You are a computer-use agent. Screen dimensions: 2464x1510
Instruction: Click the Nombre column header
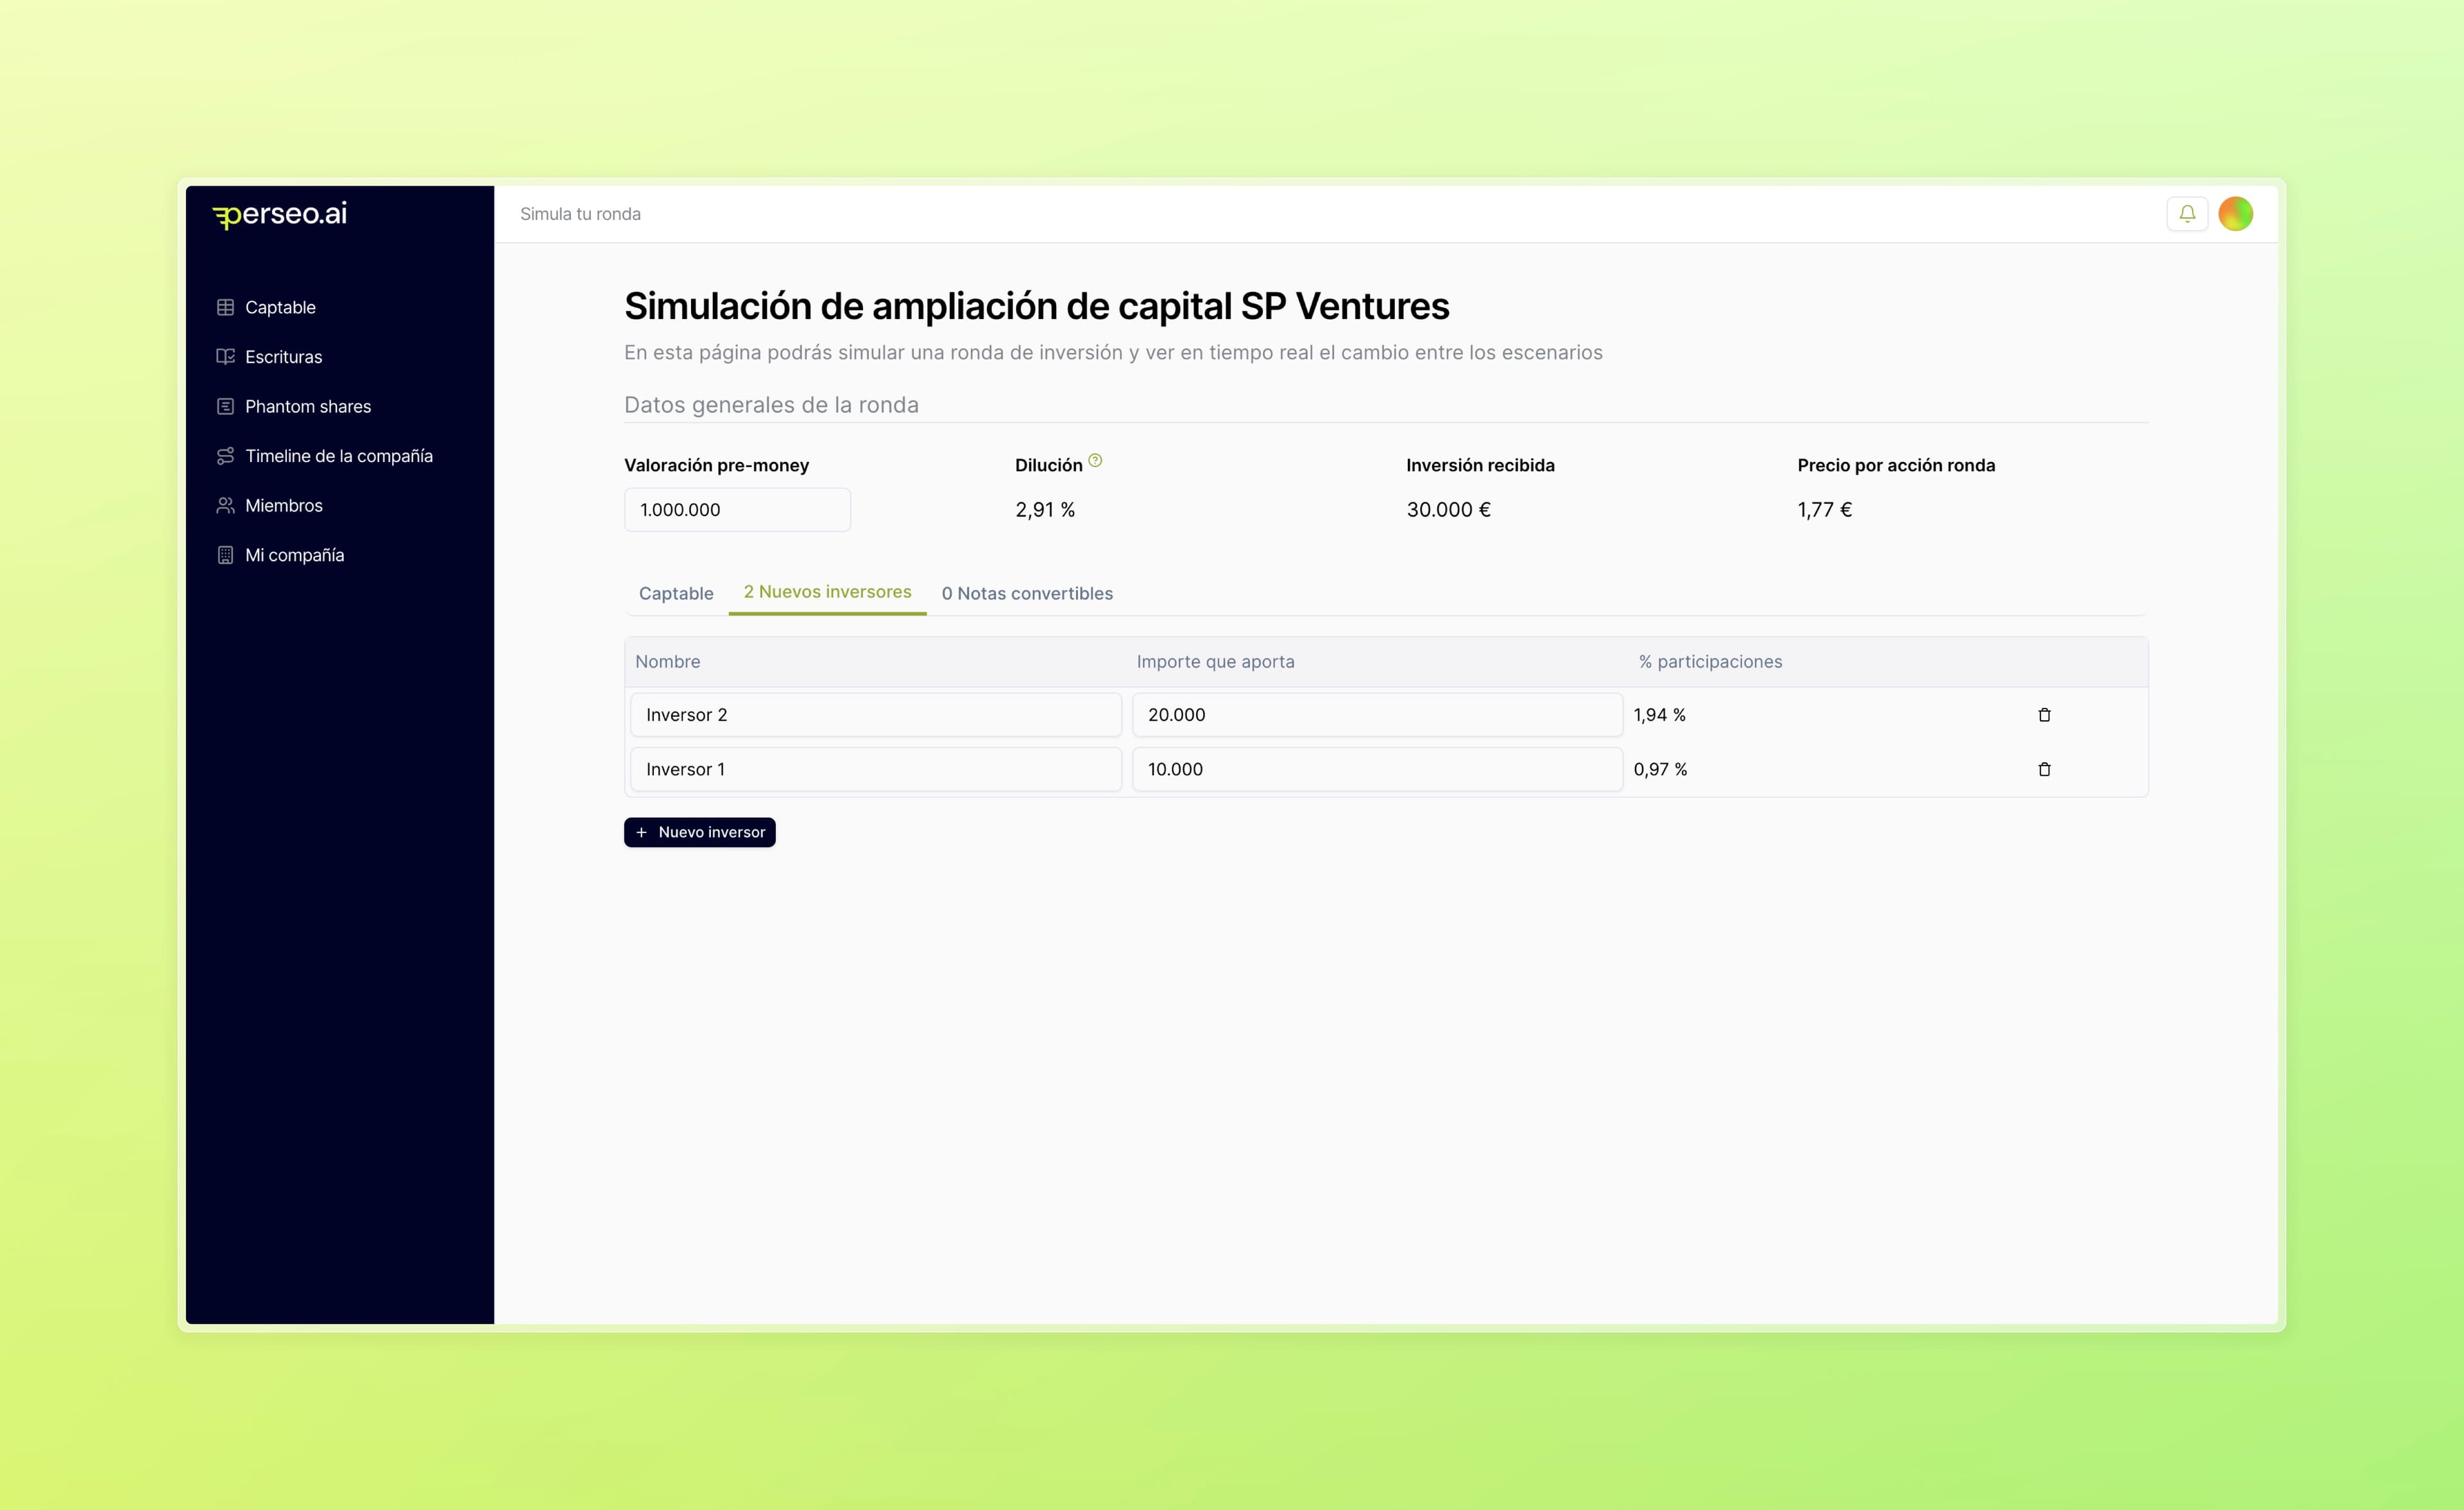point(667,662)
